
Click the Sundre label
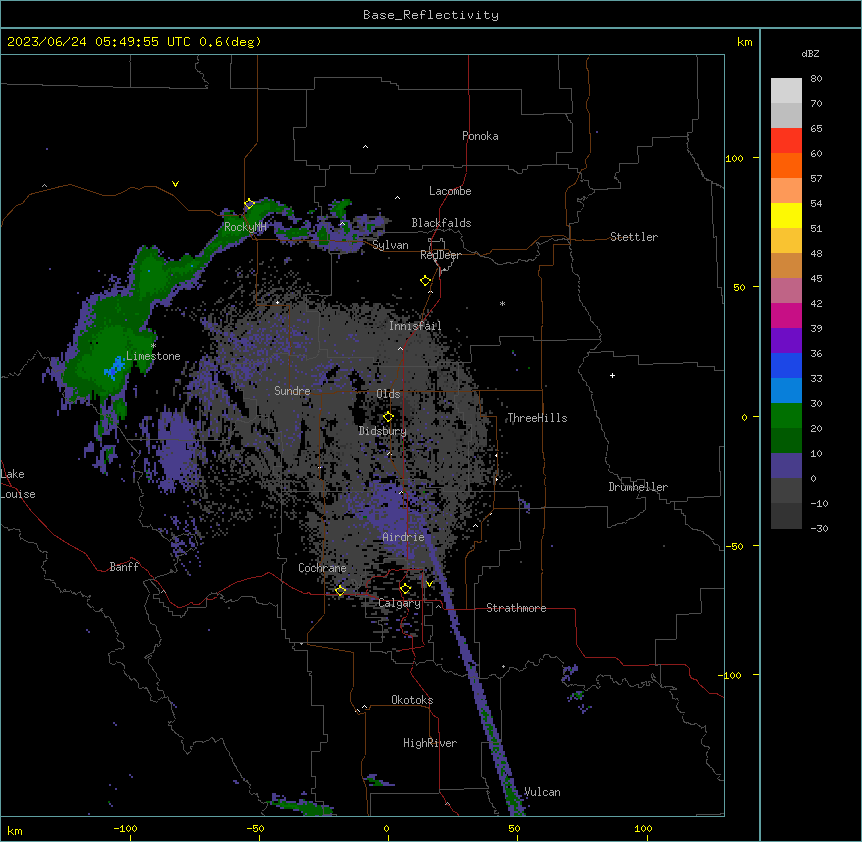[x=292, y=391]
